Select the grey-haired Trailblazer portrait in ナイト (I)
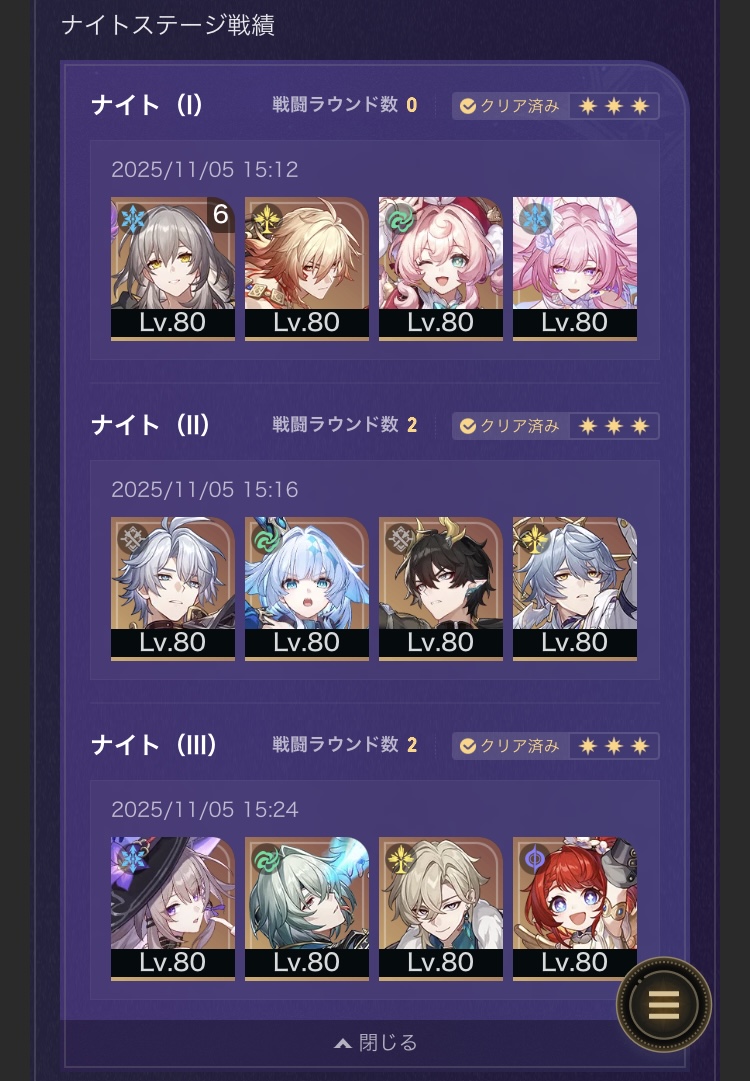The image size is (750, 1081). [173, 268]
